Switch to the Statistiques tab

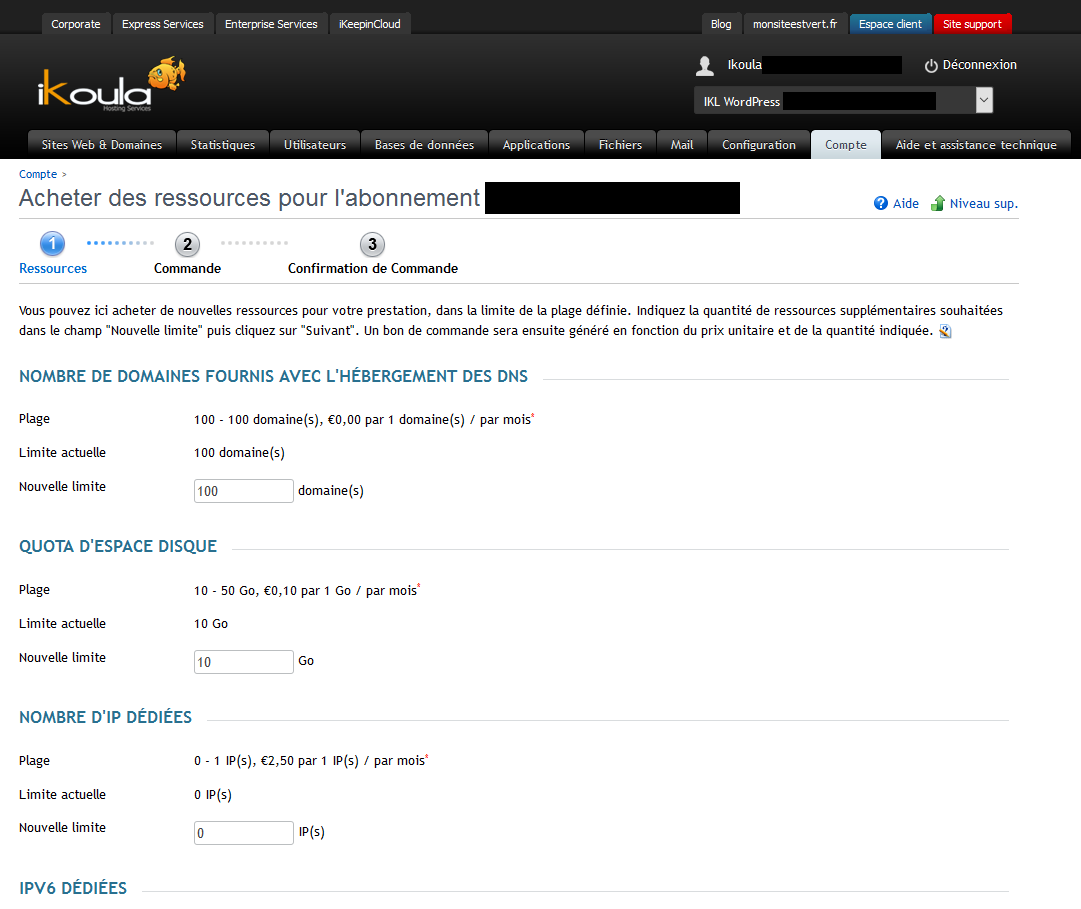click(x=222, y=144)
